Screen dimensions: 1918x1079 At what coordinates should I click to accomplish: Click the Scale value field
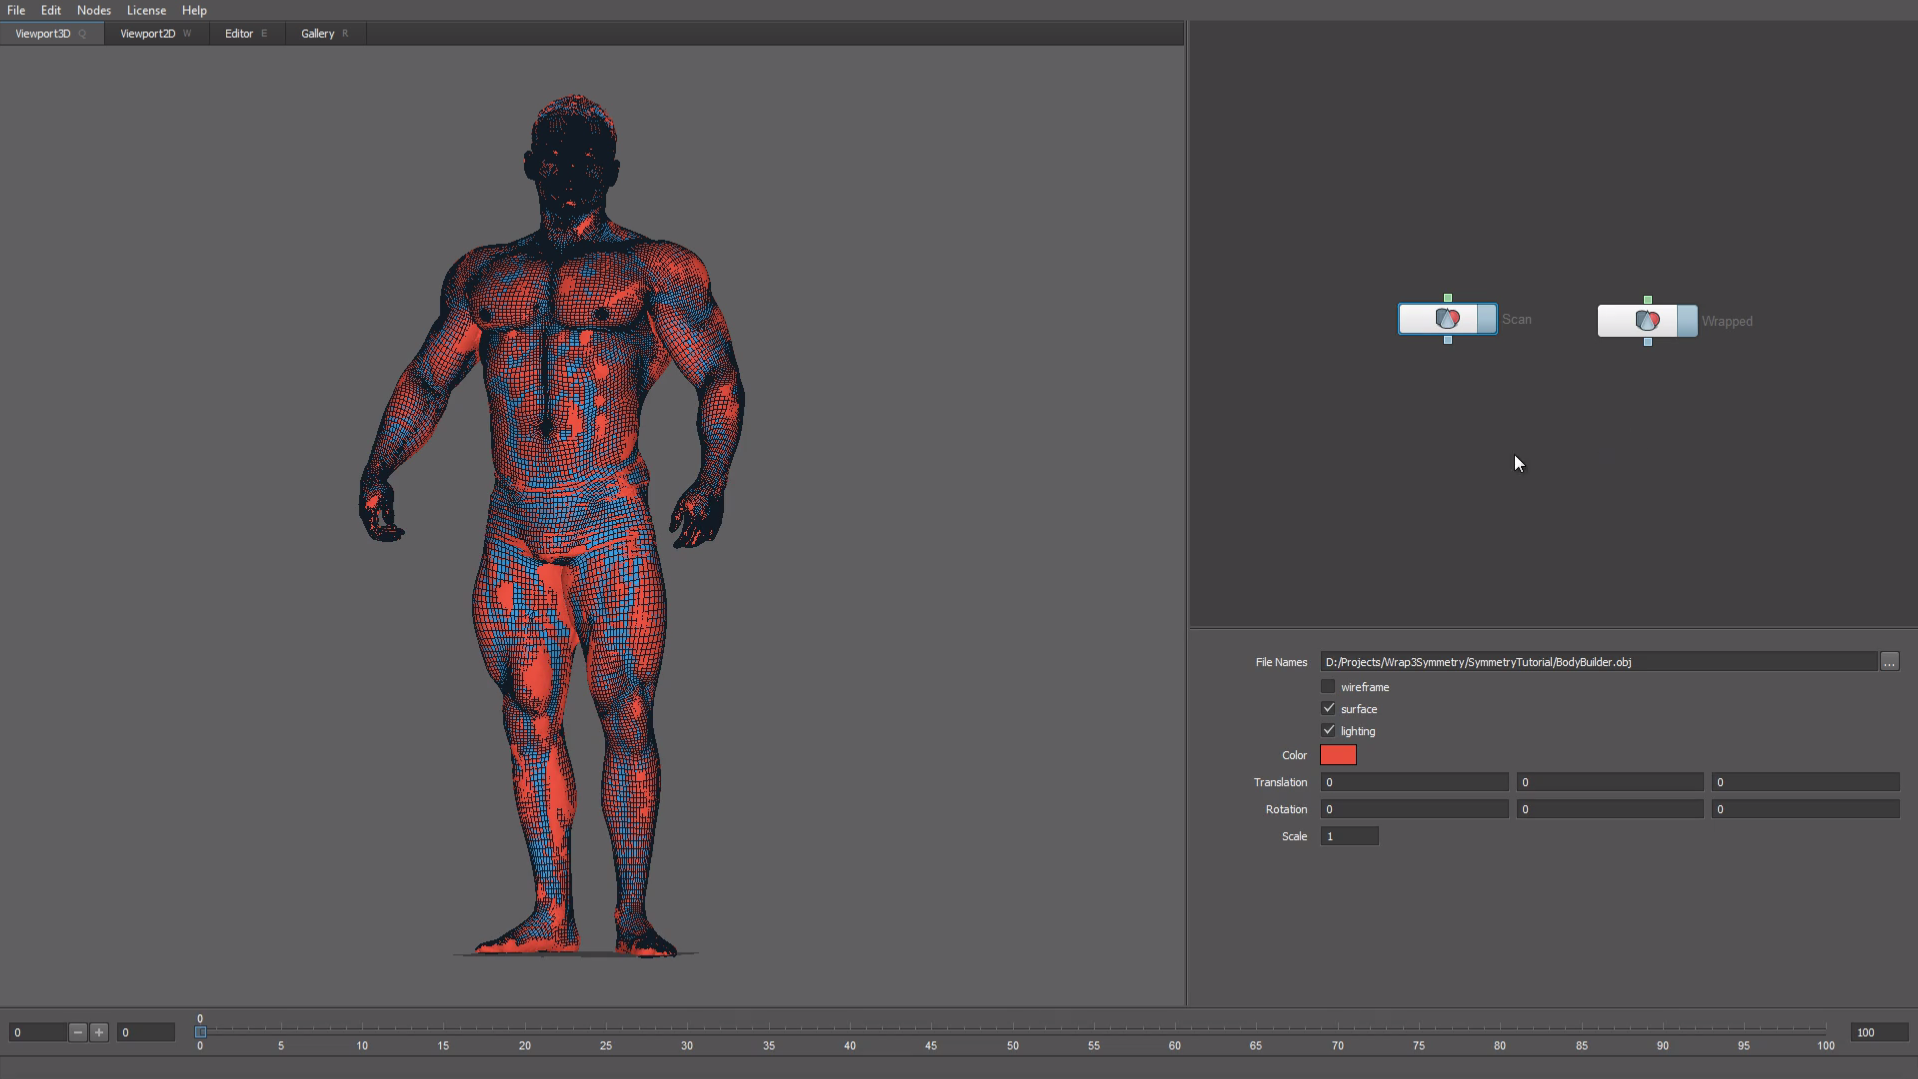tap(1349, 836)
